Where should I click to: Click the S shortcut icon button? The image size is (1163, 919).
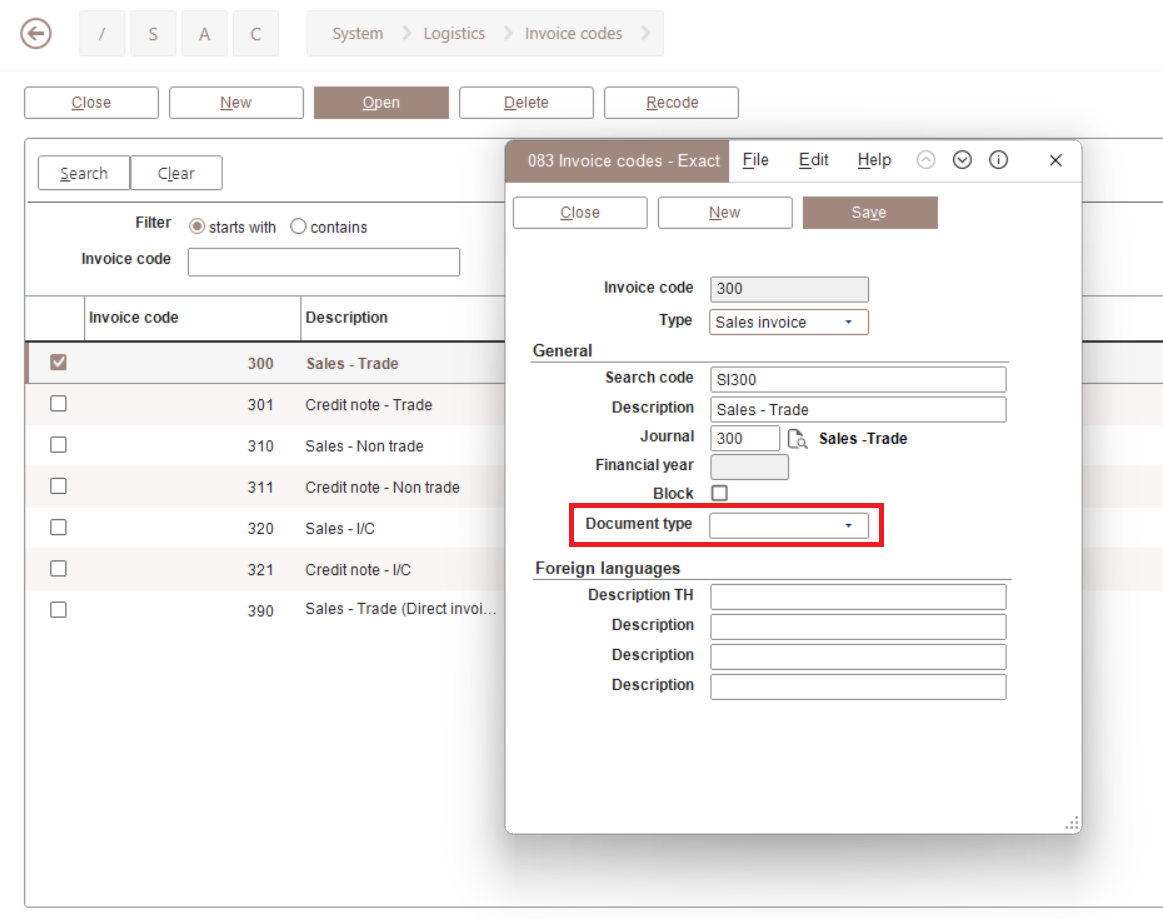153,34
